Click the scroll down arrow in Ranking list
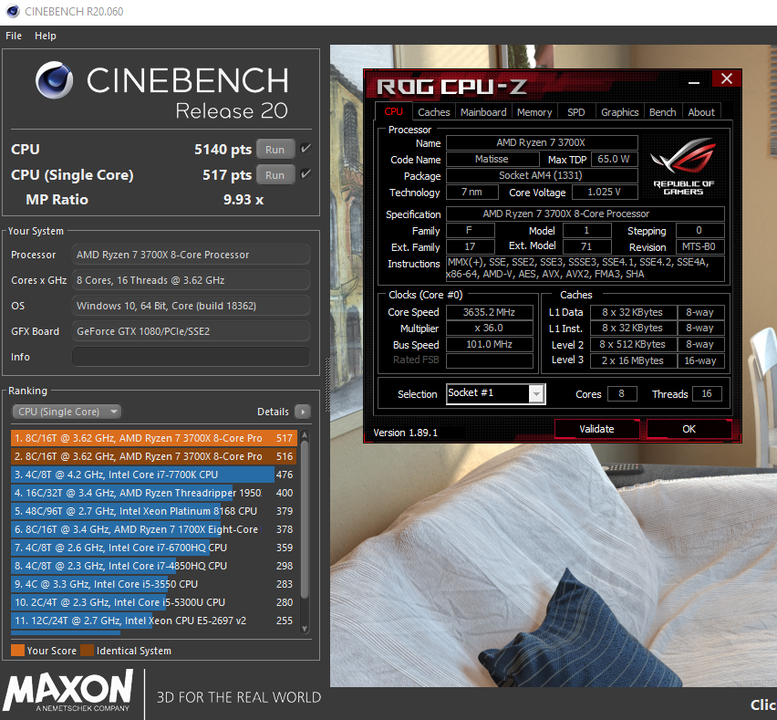 305,628
